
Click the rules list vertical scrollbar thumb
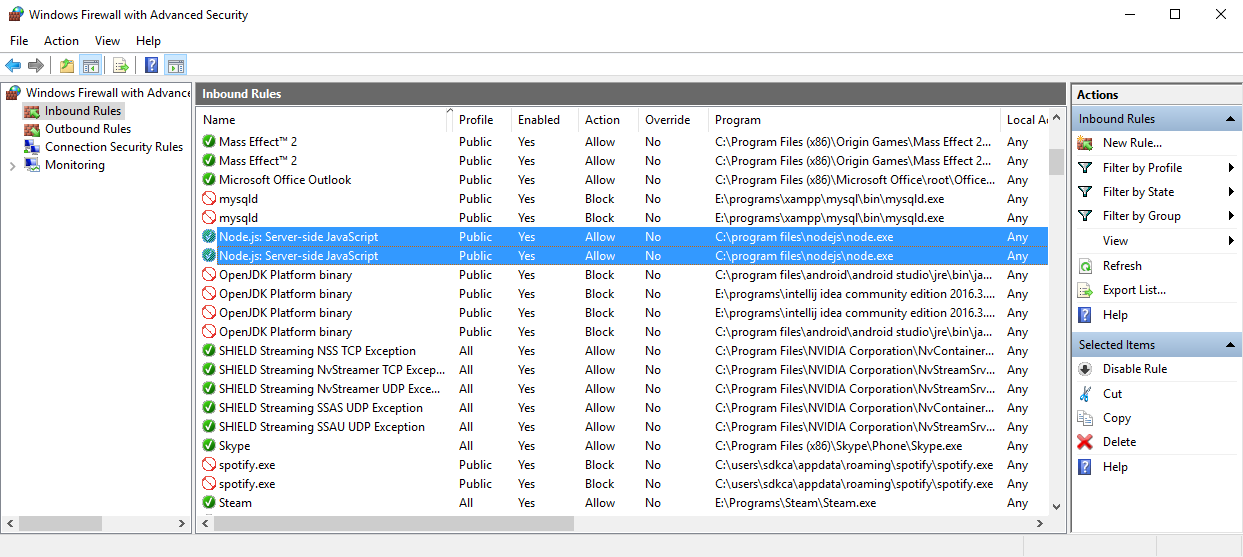pyautogui.click(x=1057, y=161)
